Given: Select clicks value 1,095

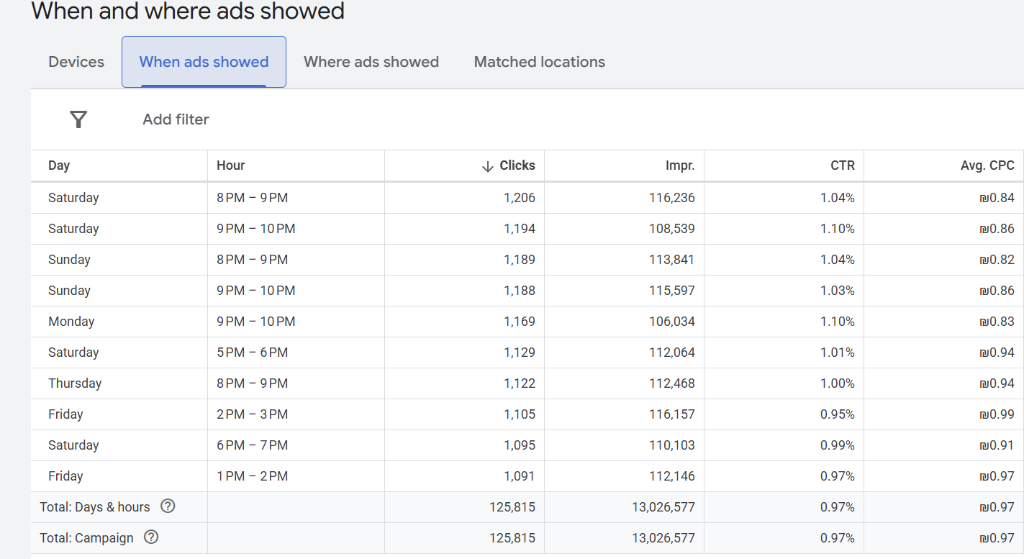Looking at the screenshot, I should 519,445.
